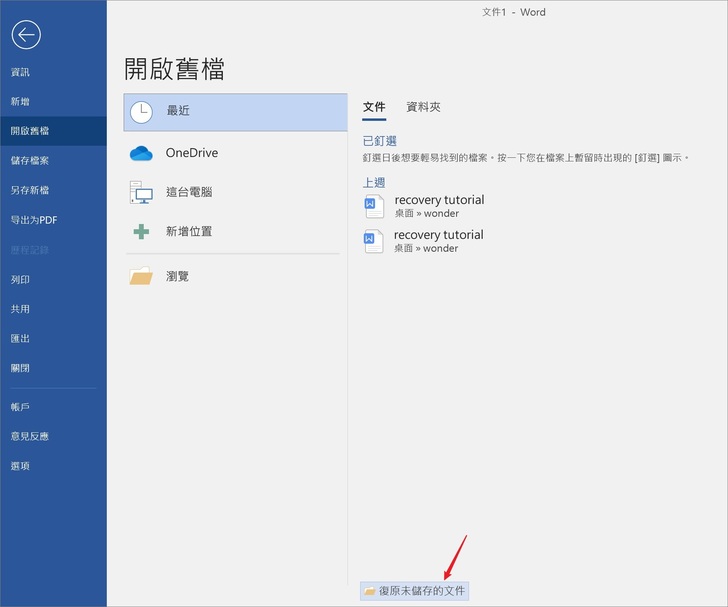The width and height of the screenshot is (728, 607).
Task: Switch to the 資料夾 tab
Action: tap(423, 107)
